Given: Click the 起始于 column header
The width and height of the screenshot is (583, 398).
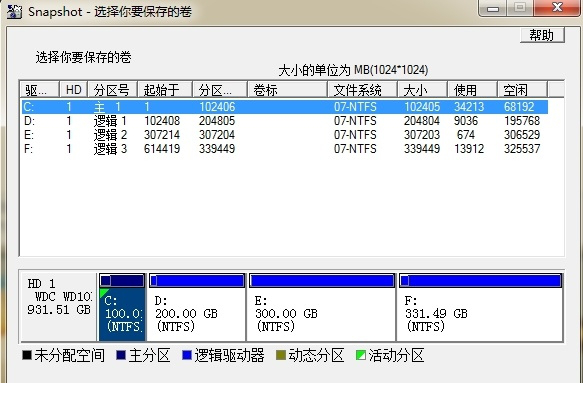Looking at the screenshot, I should tap(165, 90).
